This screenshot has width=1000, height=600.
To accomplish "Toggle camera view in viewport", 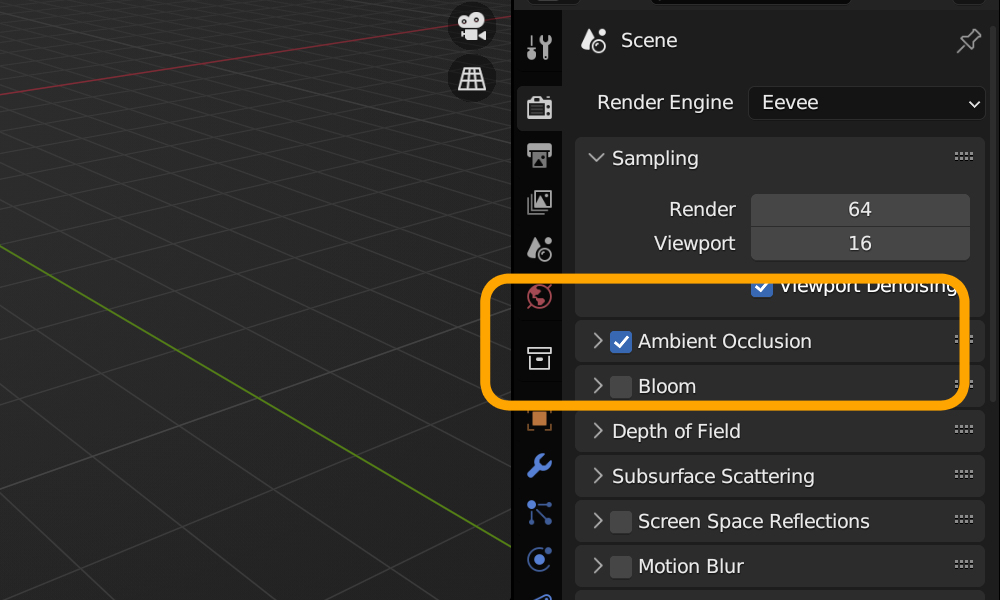I will [x=472, y=27].
